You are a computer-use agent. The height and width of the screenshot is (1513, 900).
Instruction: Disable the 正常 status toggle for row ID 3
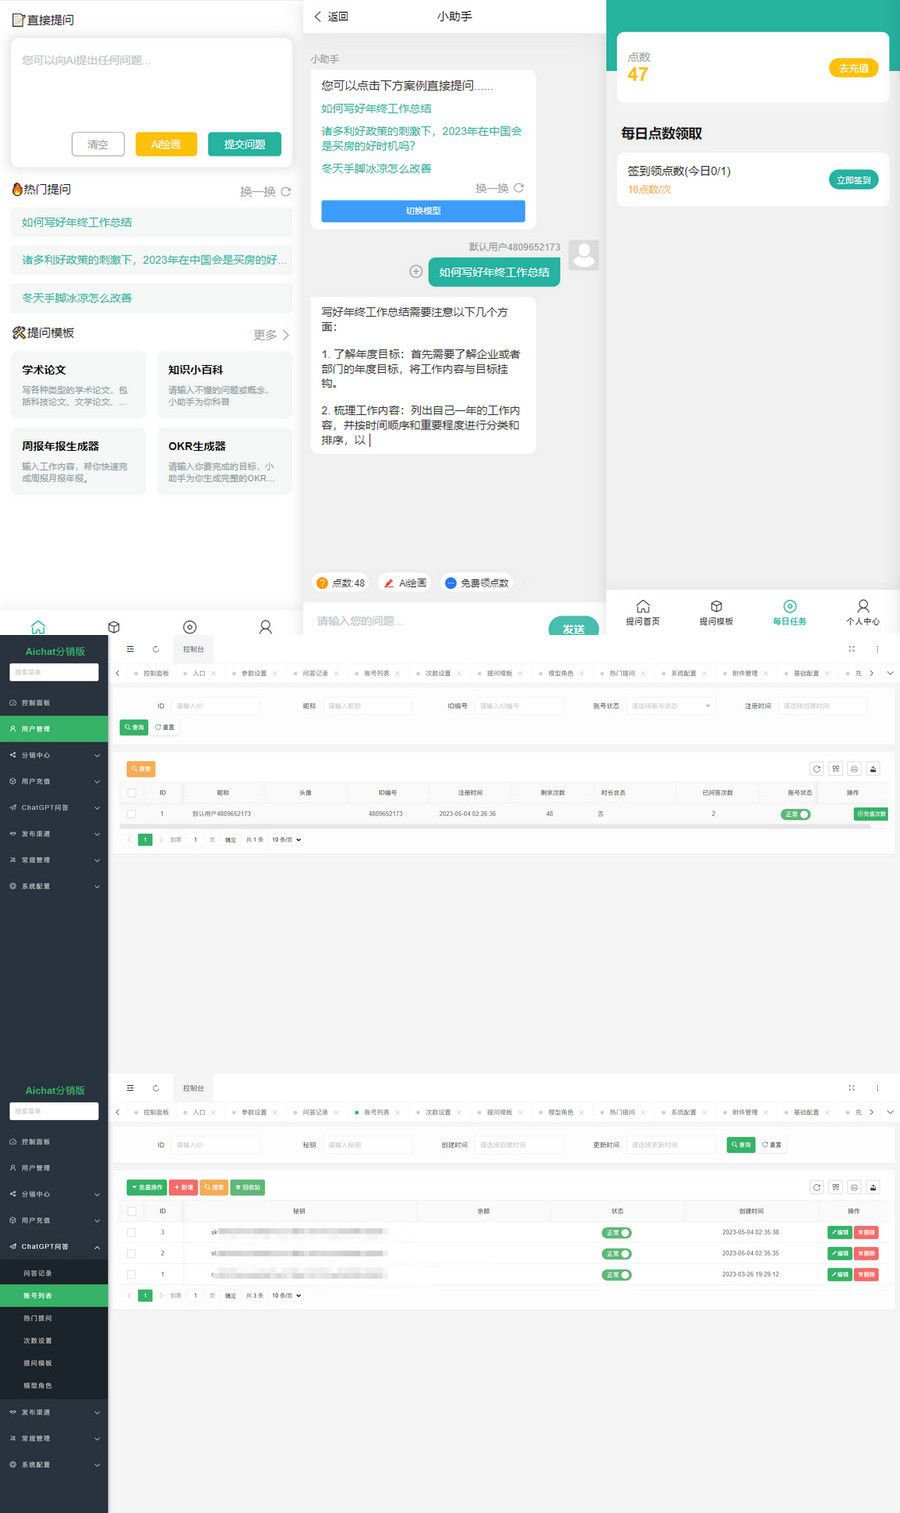(617, 1232)
